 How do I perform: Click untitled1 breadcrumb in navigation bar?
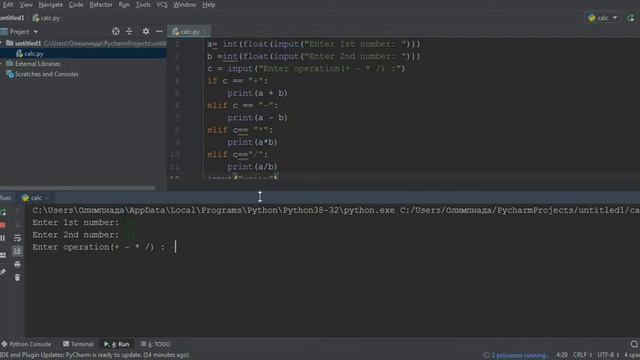click(x=12, y=18)
